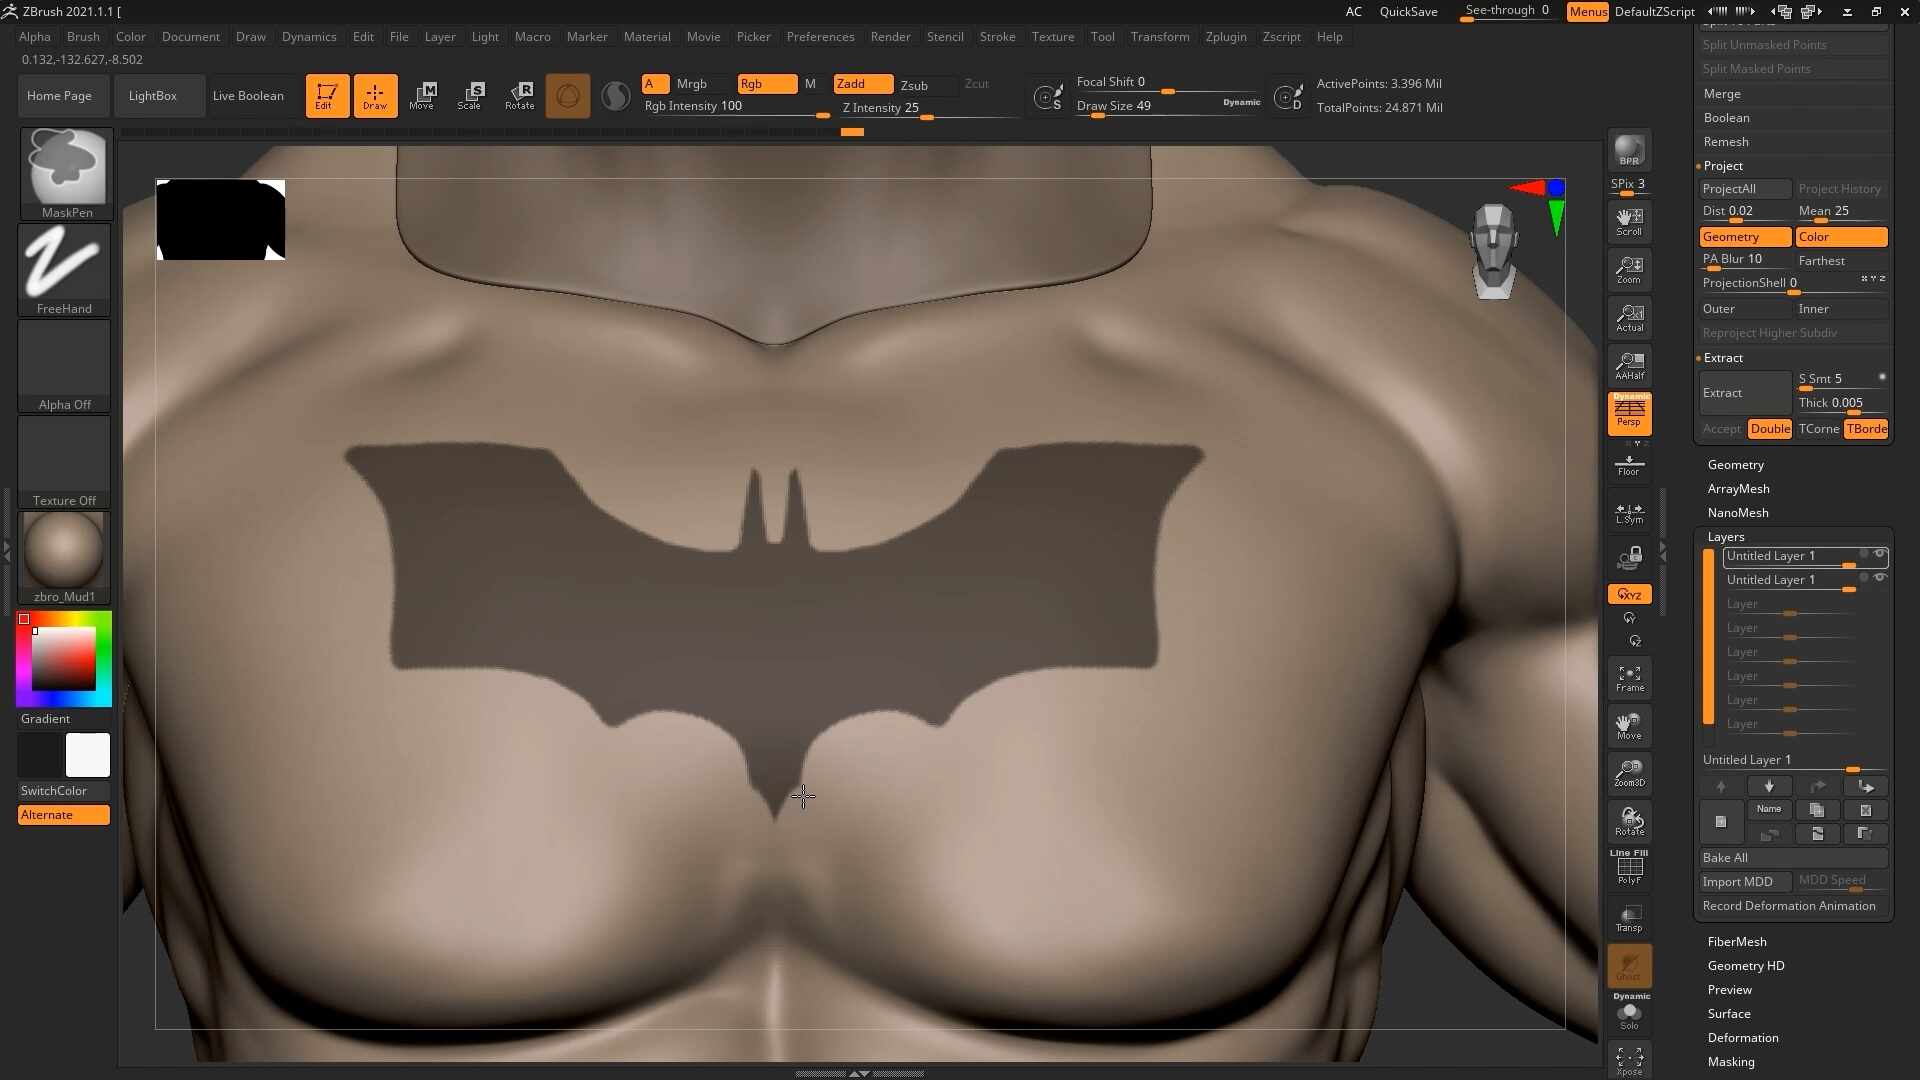This screenshot has width=1920, height=1080.
Task: Collapse the Extract section
Action: click(x=1722, y=358)
